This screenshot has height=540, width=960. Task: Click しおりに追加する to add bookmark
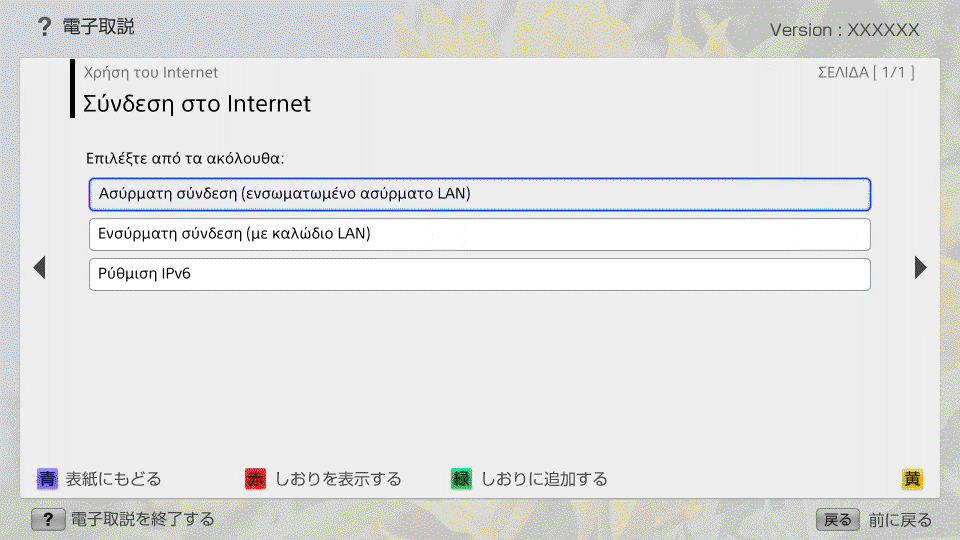coord(544,479)
